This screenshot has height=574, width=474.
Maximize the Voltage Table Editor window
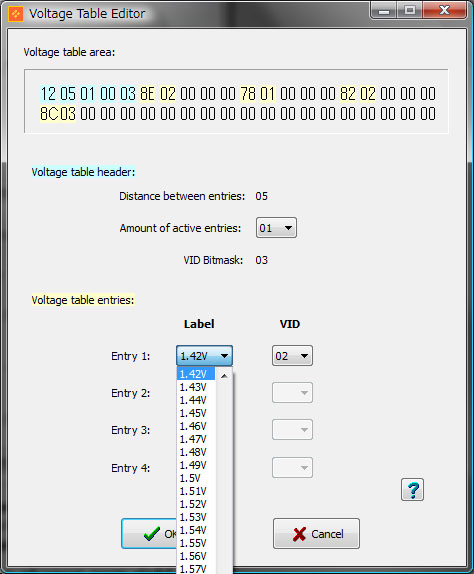410,10
